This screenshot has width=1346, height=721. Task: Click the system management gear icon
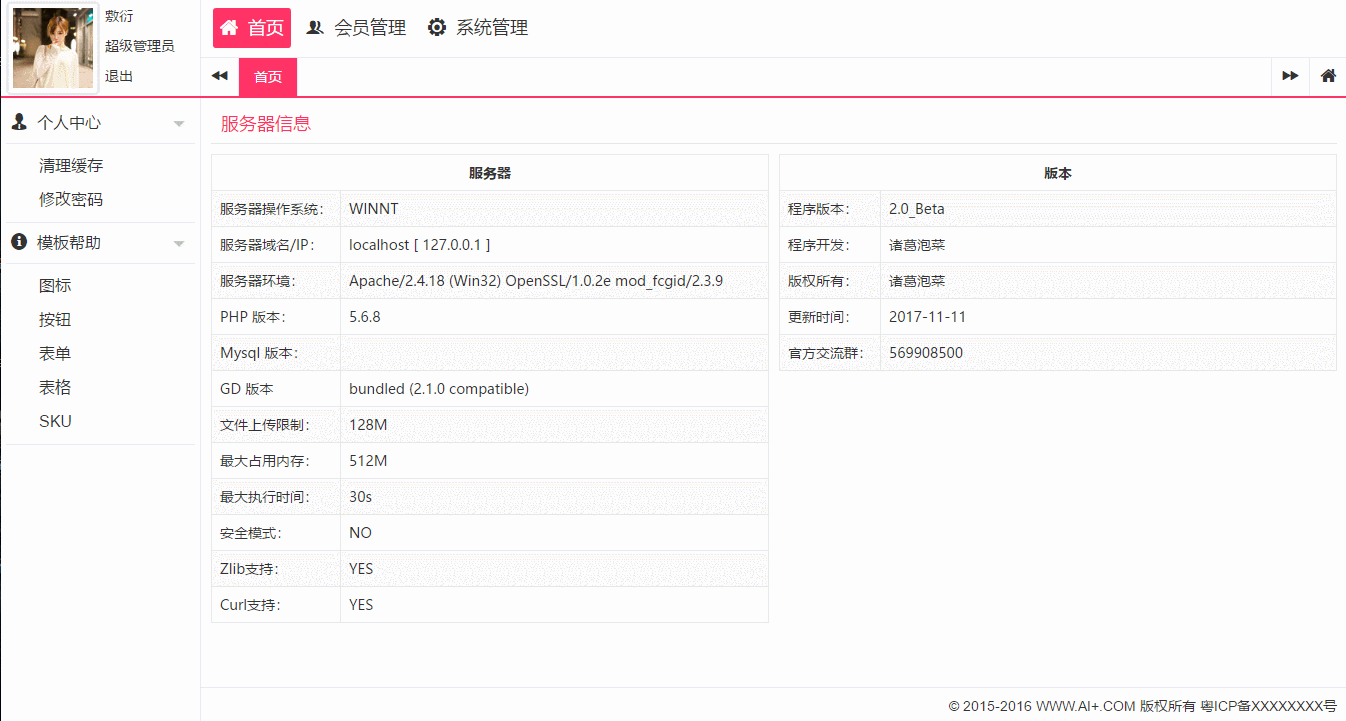point(437,28)
